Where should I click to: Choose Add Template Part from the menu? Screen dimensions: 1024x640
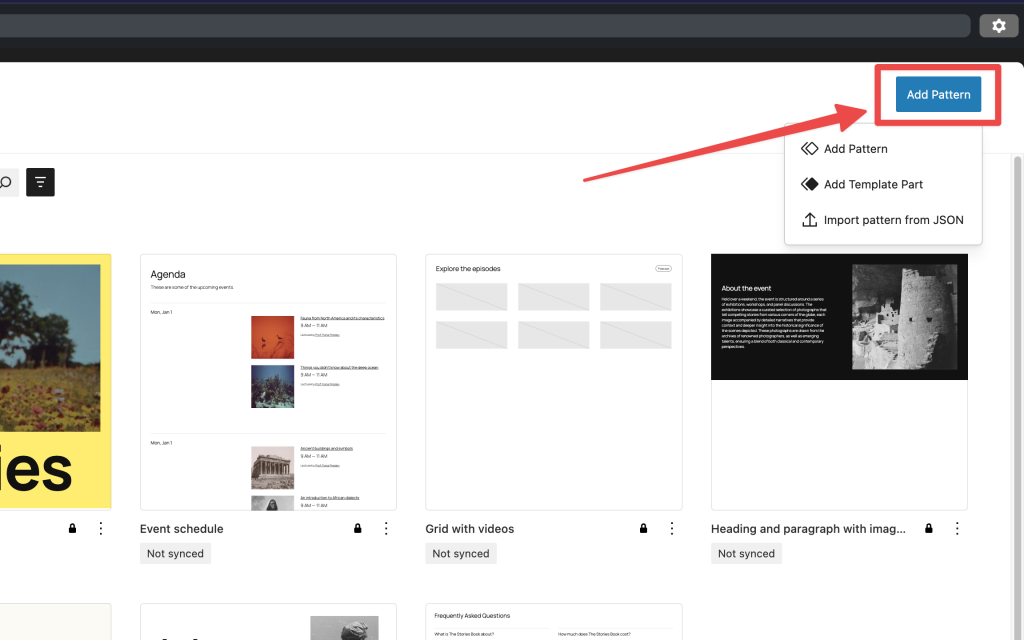tap(872, 184)
